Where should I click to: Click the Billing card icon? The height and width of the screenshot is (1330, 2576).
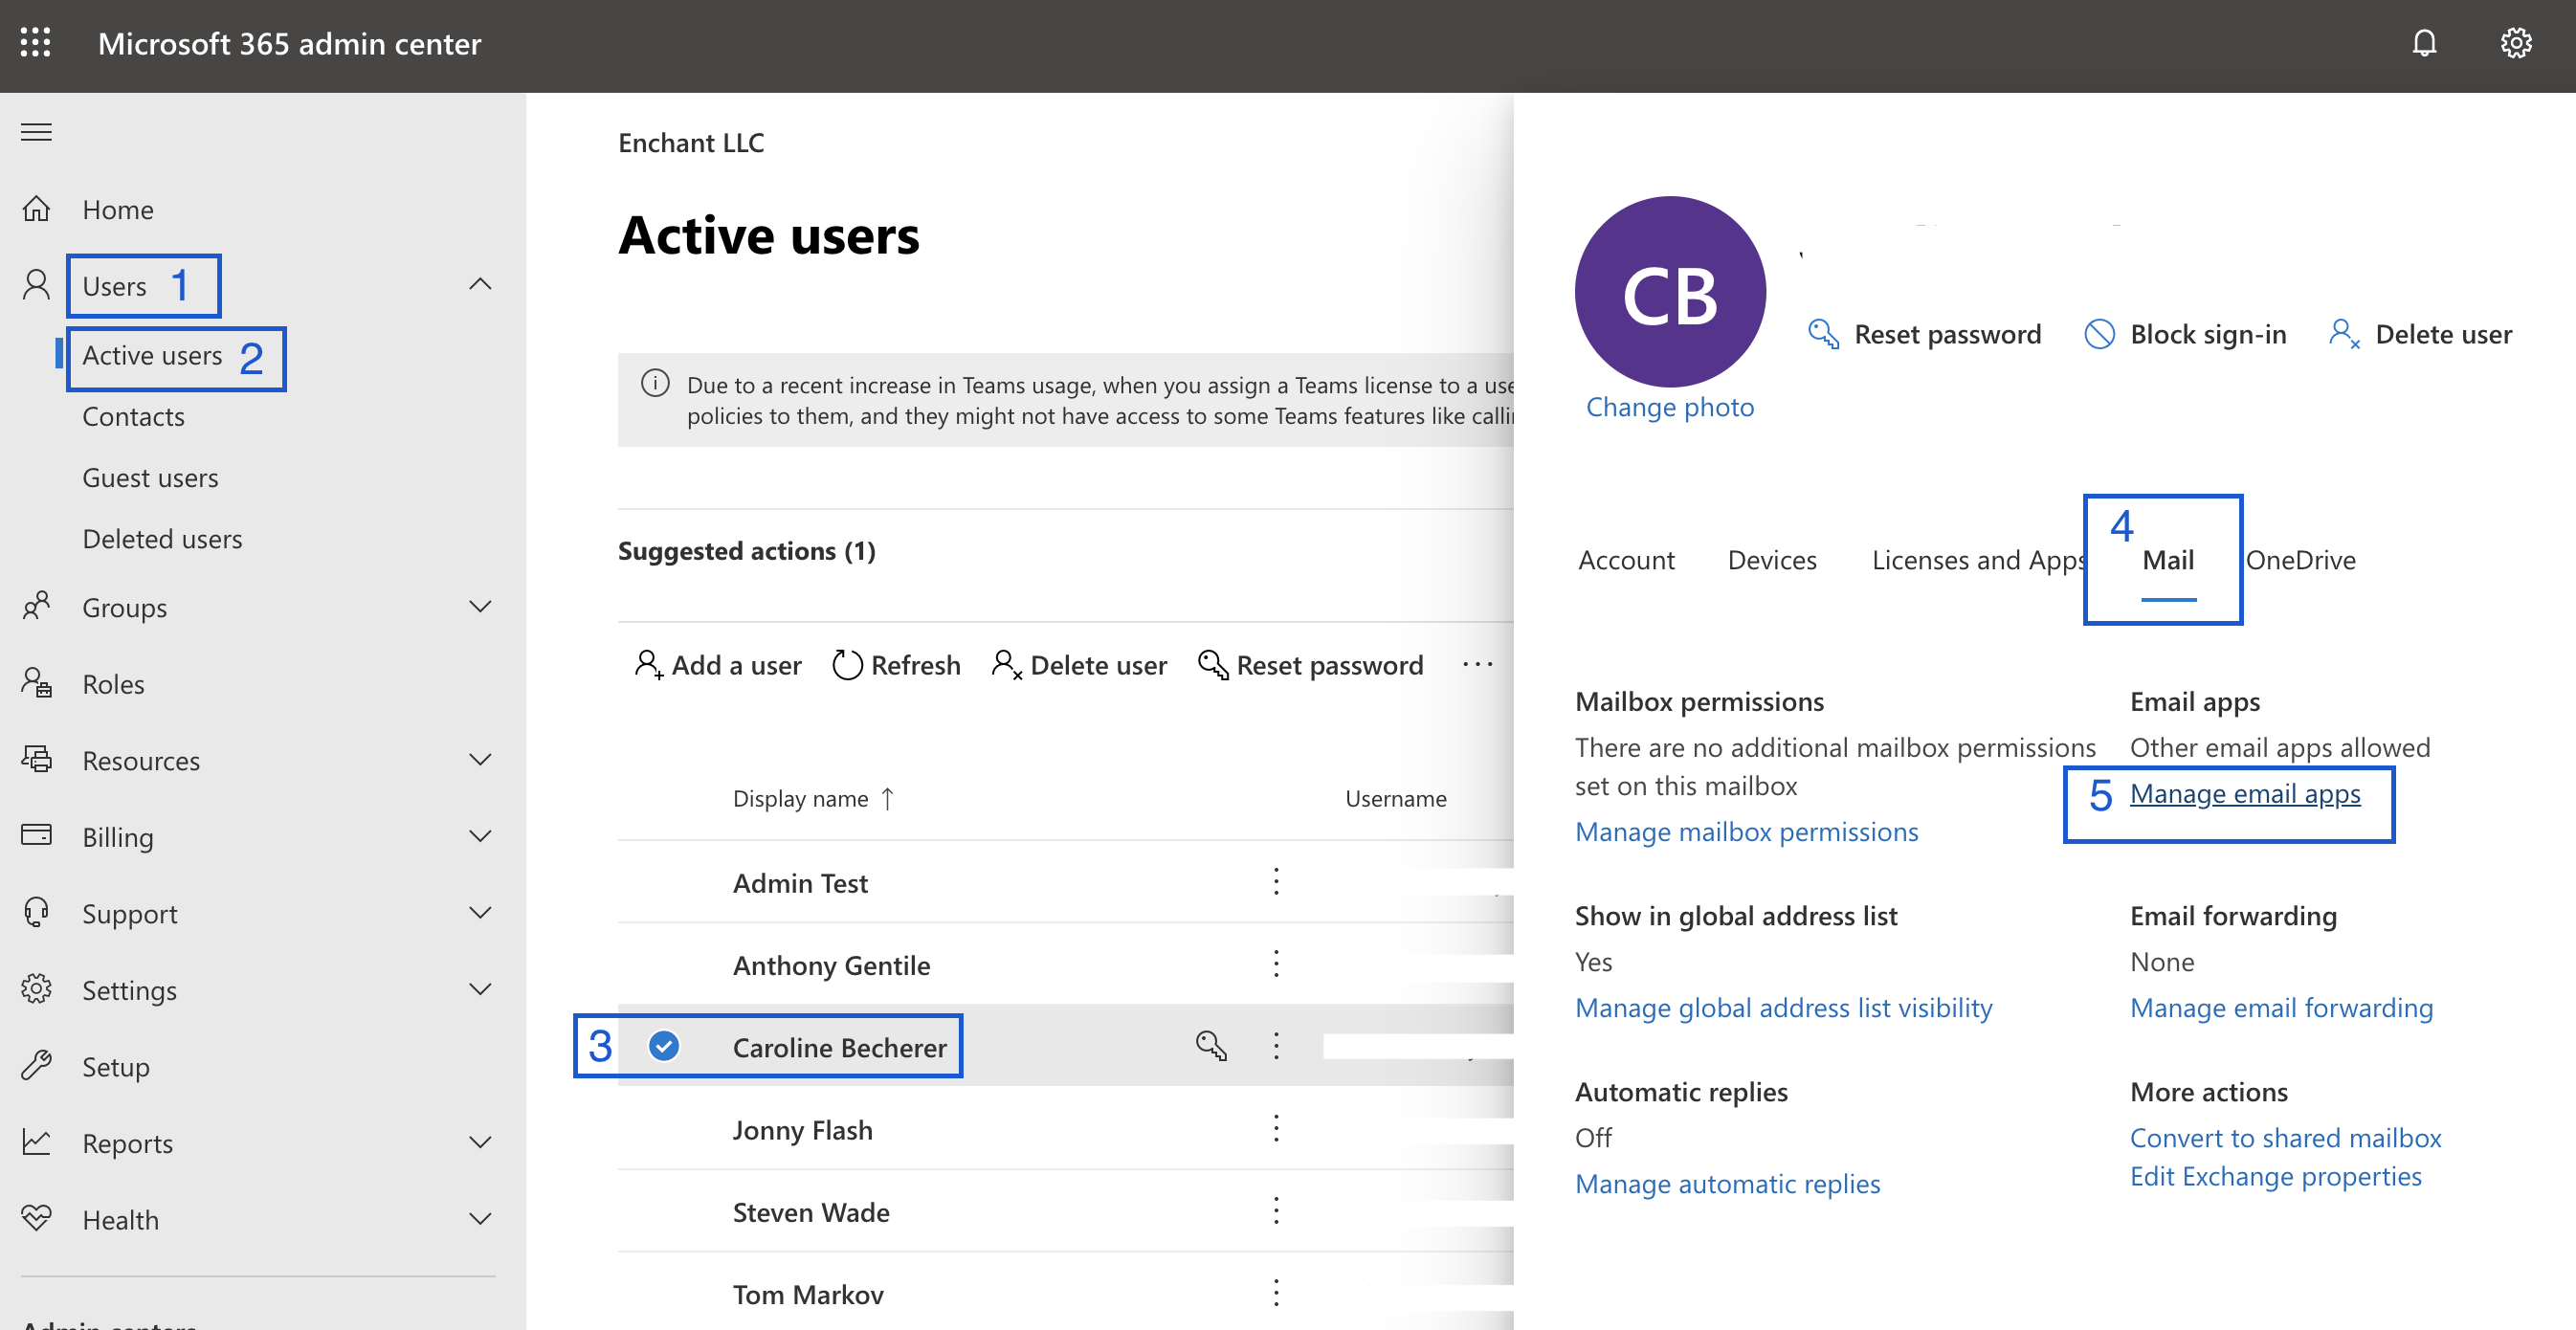tap(36, 835)
